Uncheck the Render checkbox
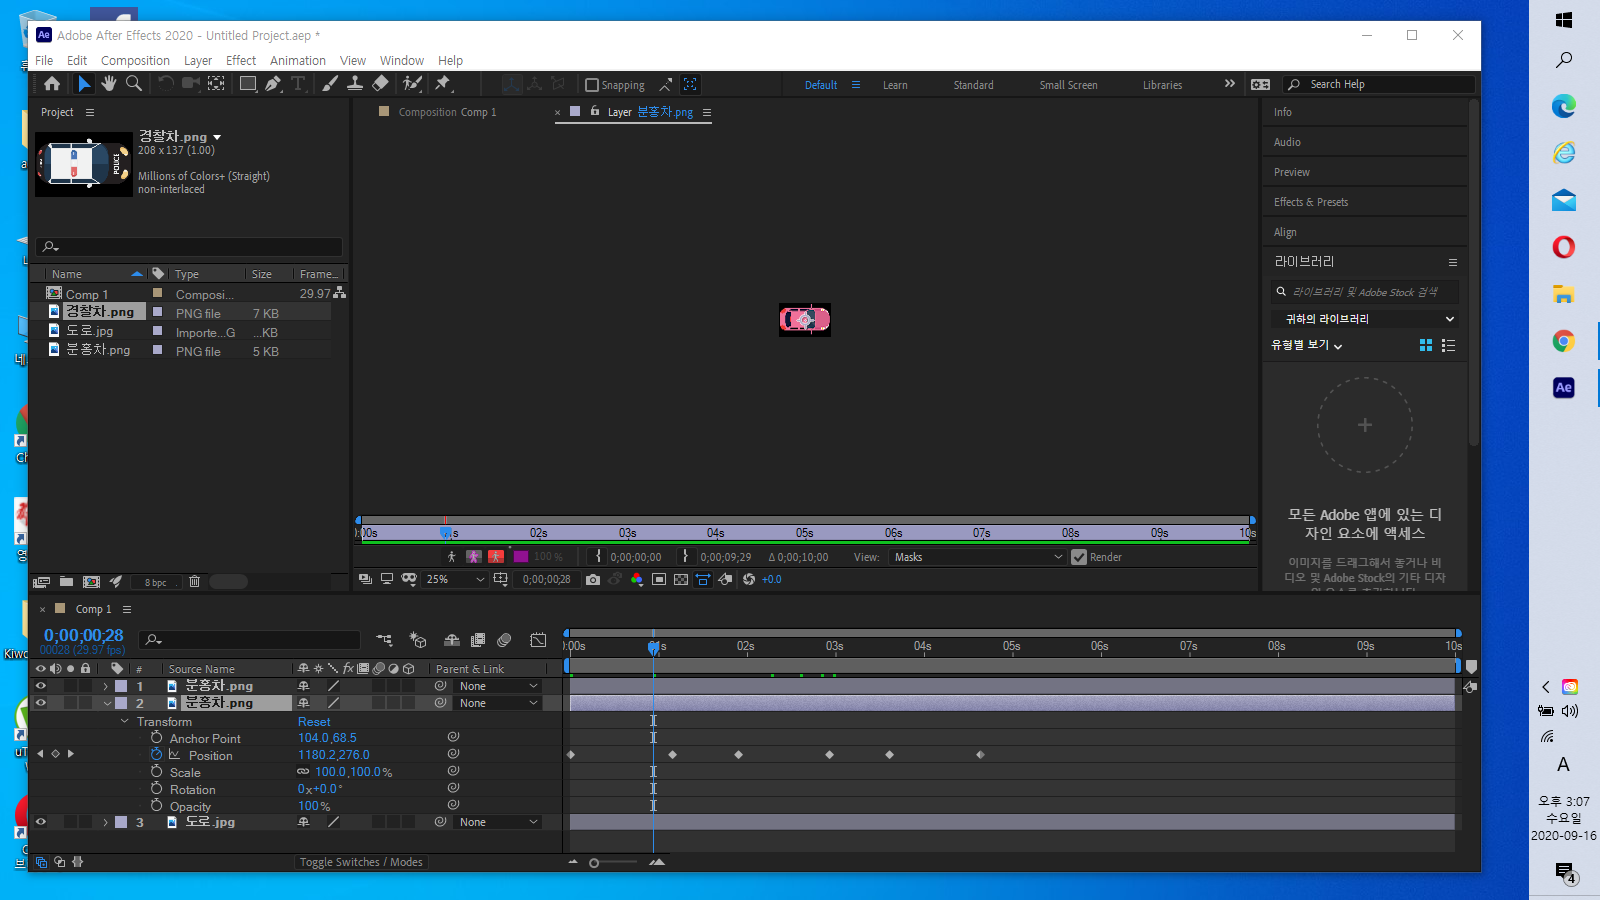This screenshot has height=900, width=1600. coord(1079,557)
